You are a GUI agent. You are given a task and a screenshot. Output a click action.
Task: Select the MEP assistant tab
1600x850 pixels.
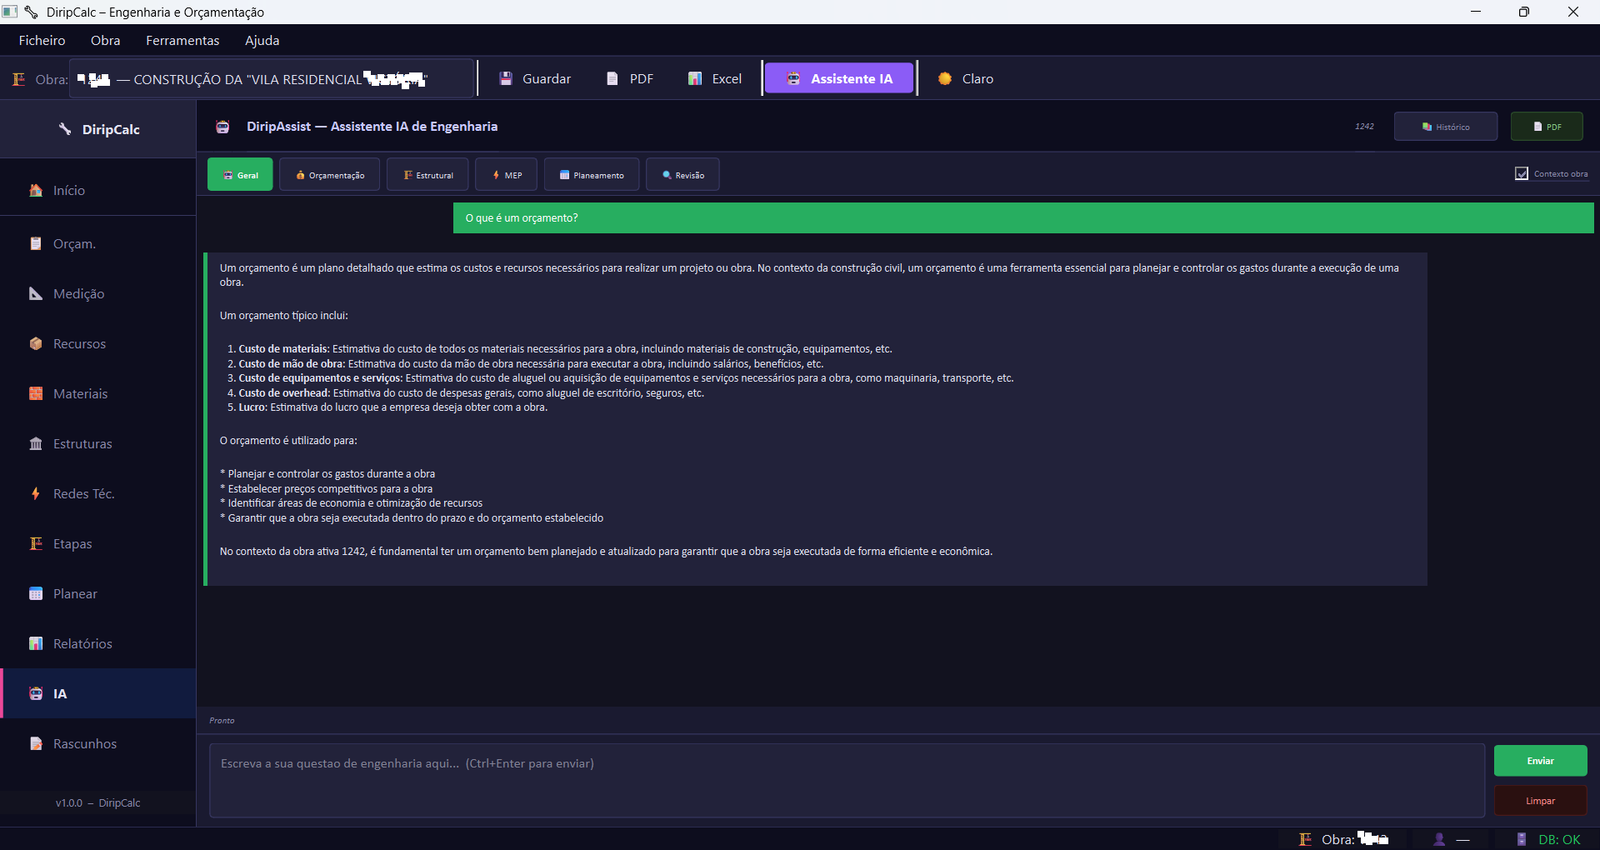pos(507,175)
